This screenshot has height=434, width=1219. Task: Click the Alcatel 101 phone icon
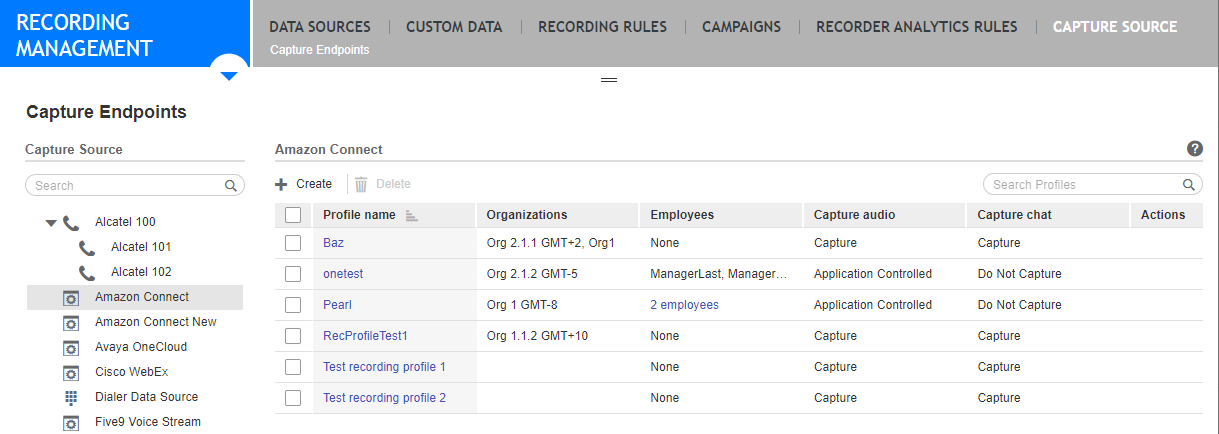tap(87, 247)
